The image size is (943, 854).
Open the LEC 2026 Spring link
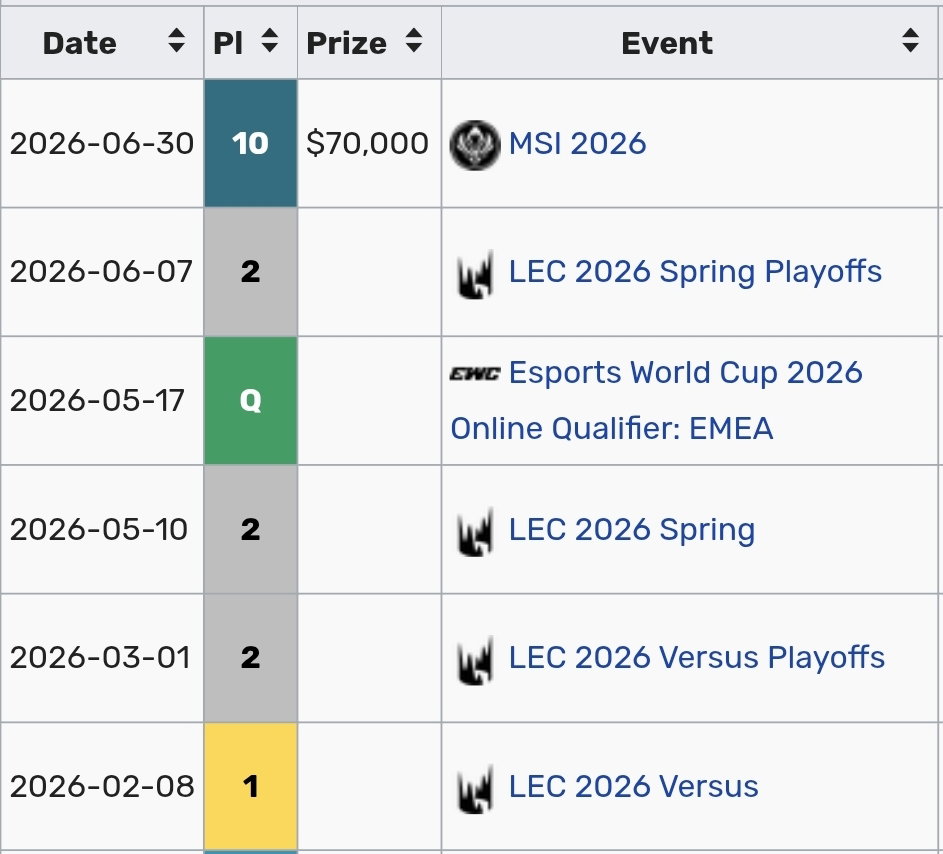[632, 530]
